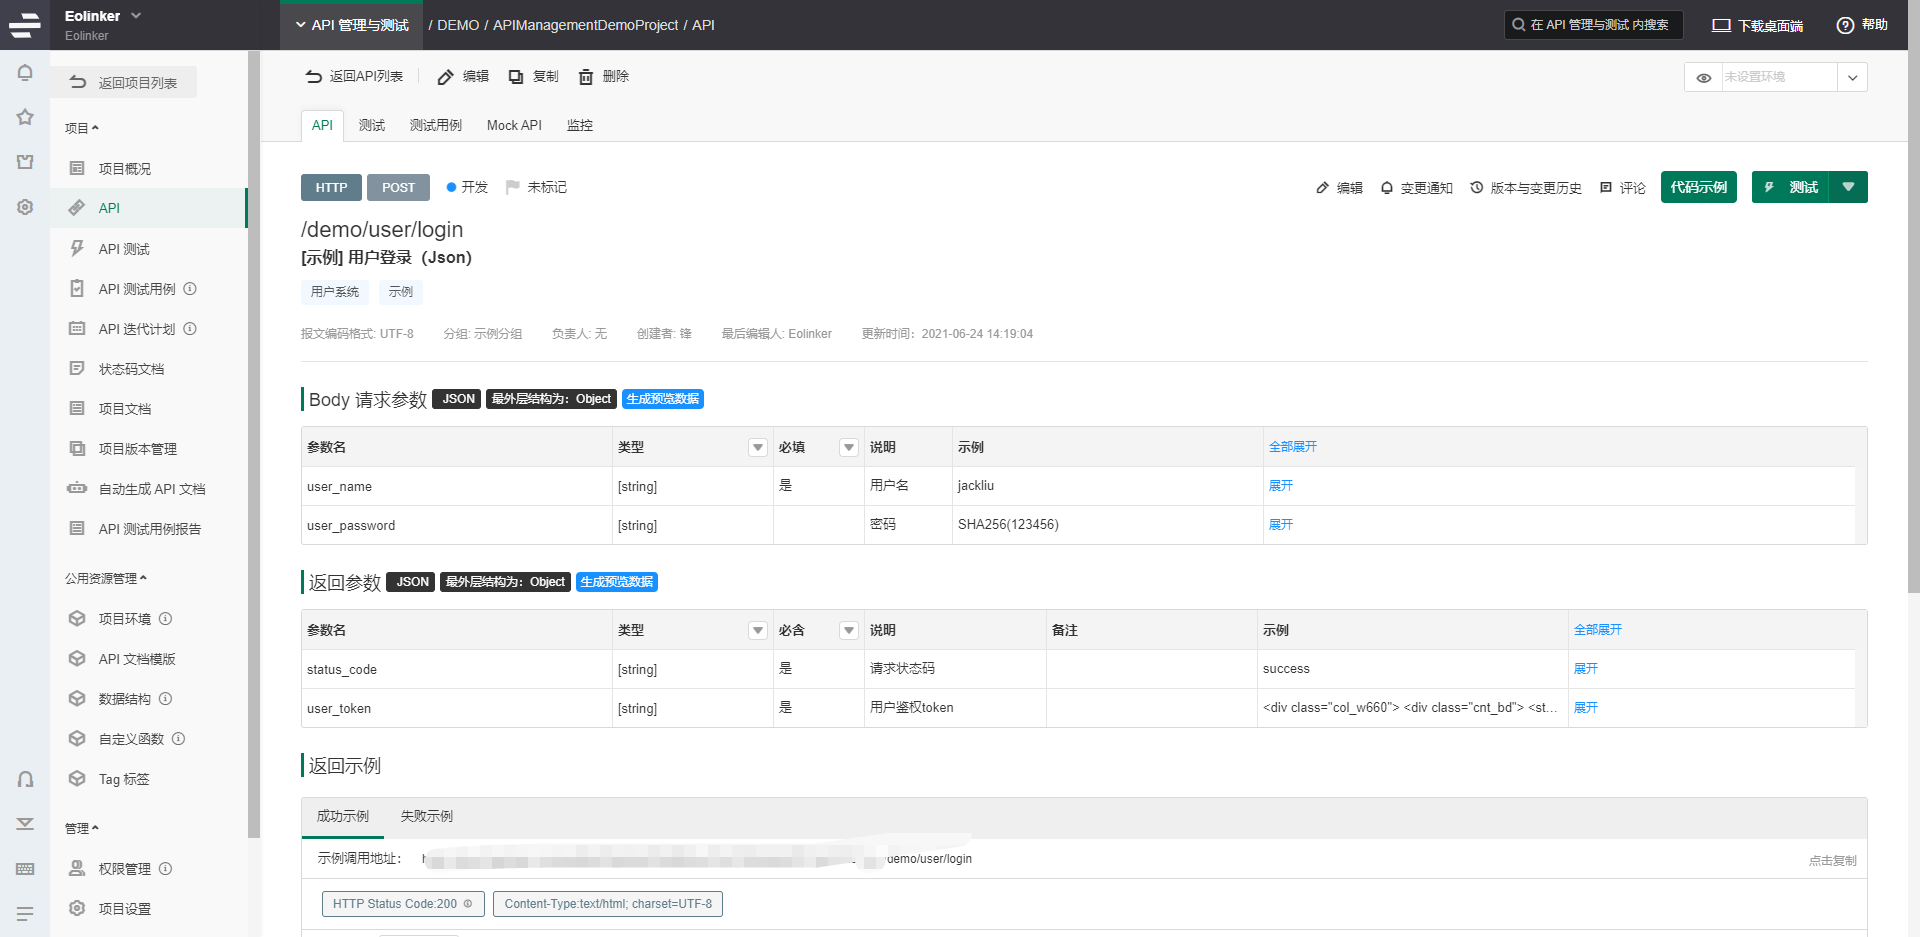Click info icon next to 数据结构
1920x937 pixels.
pyautogui.click(x=166, y=699)
